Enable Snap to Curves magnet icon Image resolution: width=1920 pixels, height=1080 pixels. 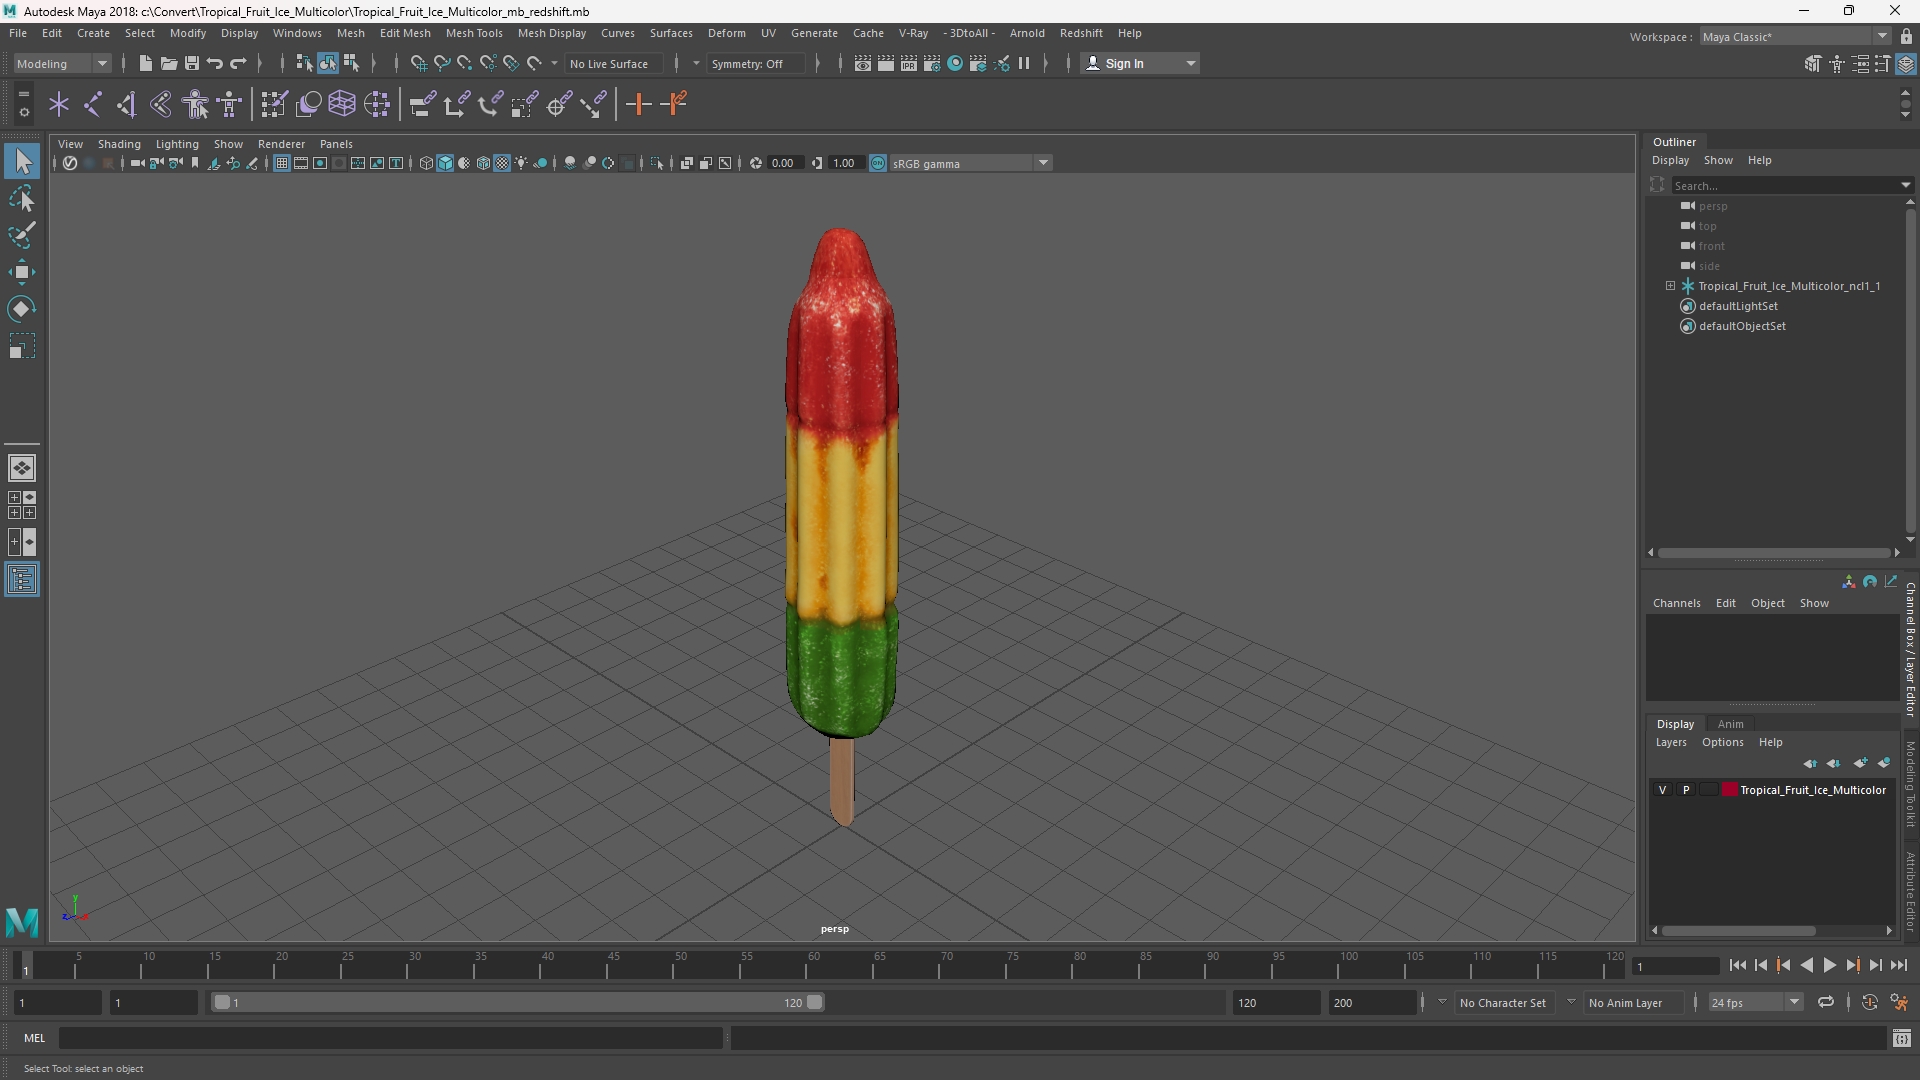[x=441, y=63]
